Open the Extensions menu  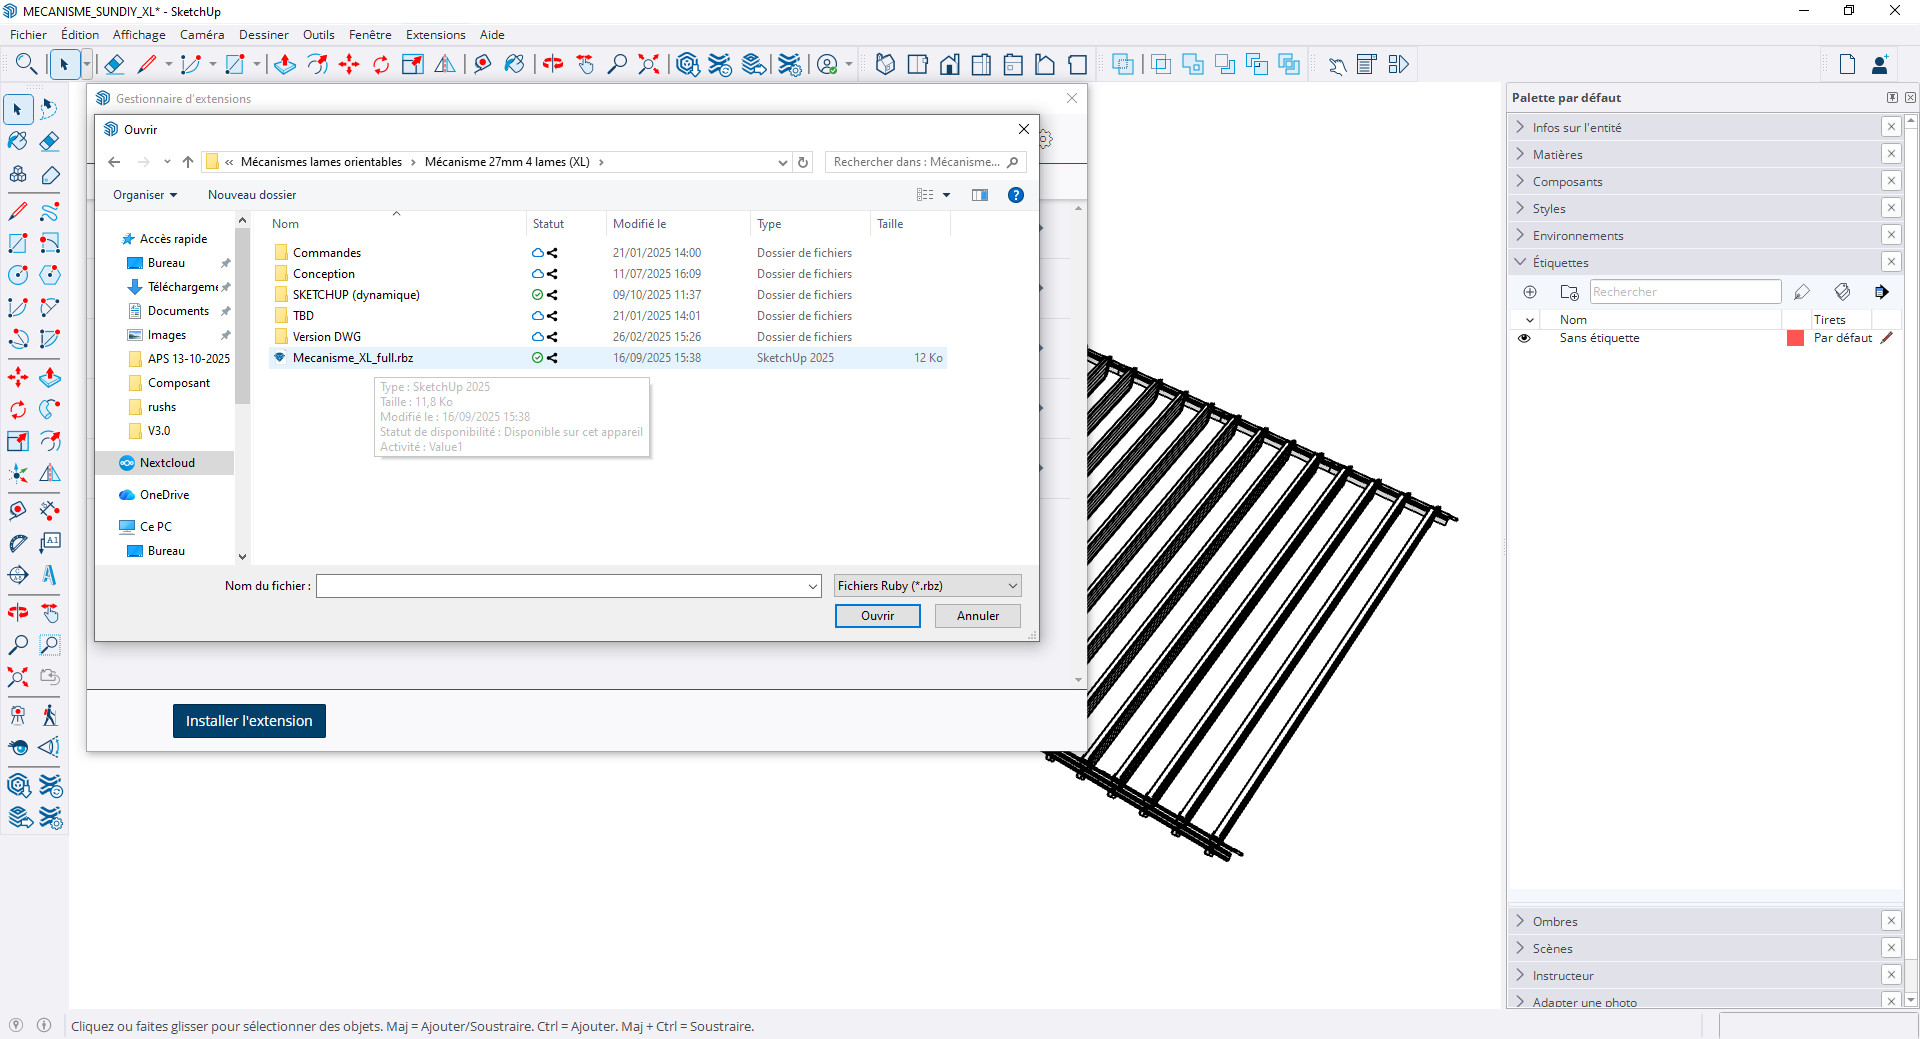435,35
